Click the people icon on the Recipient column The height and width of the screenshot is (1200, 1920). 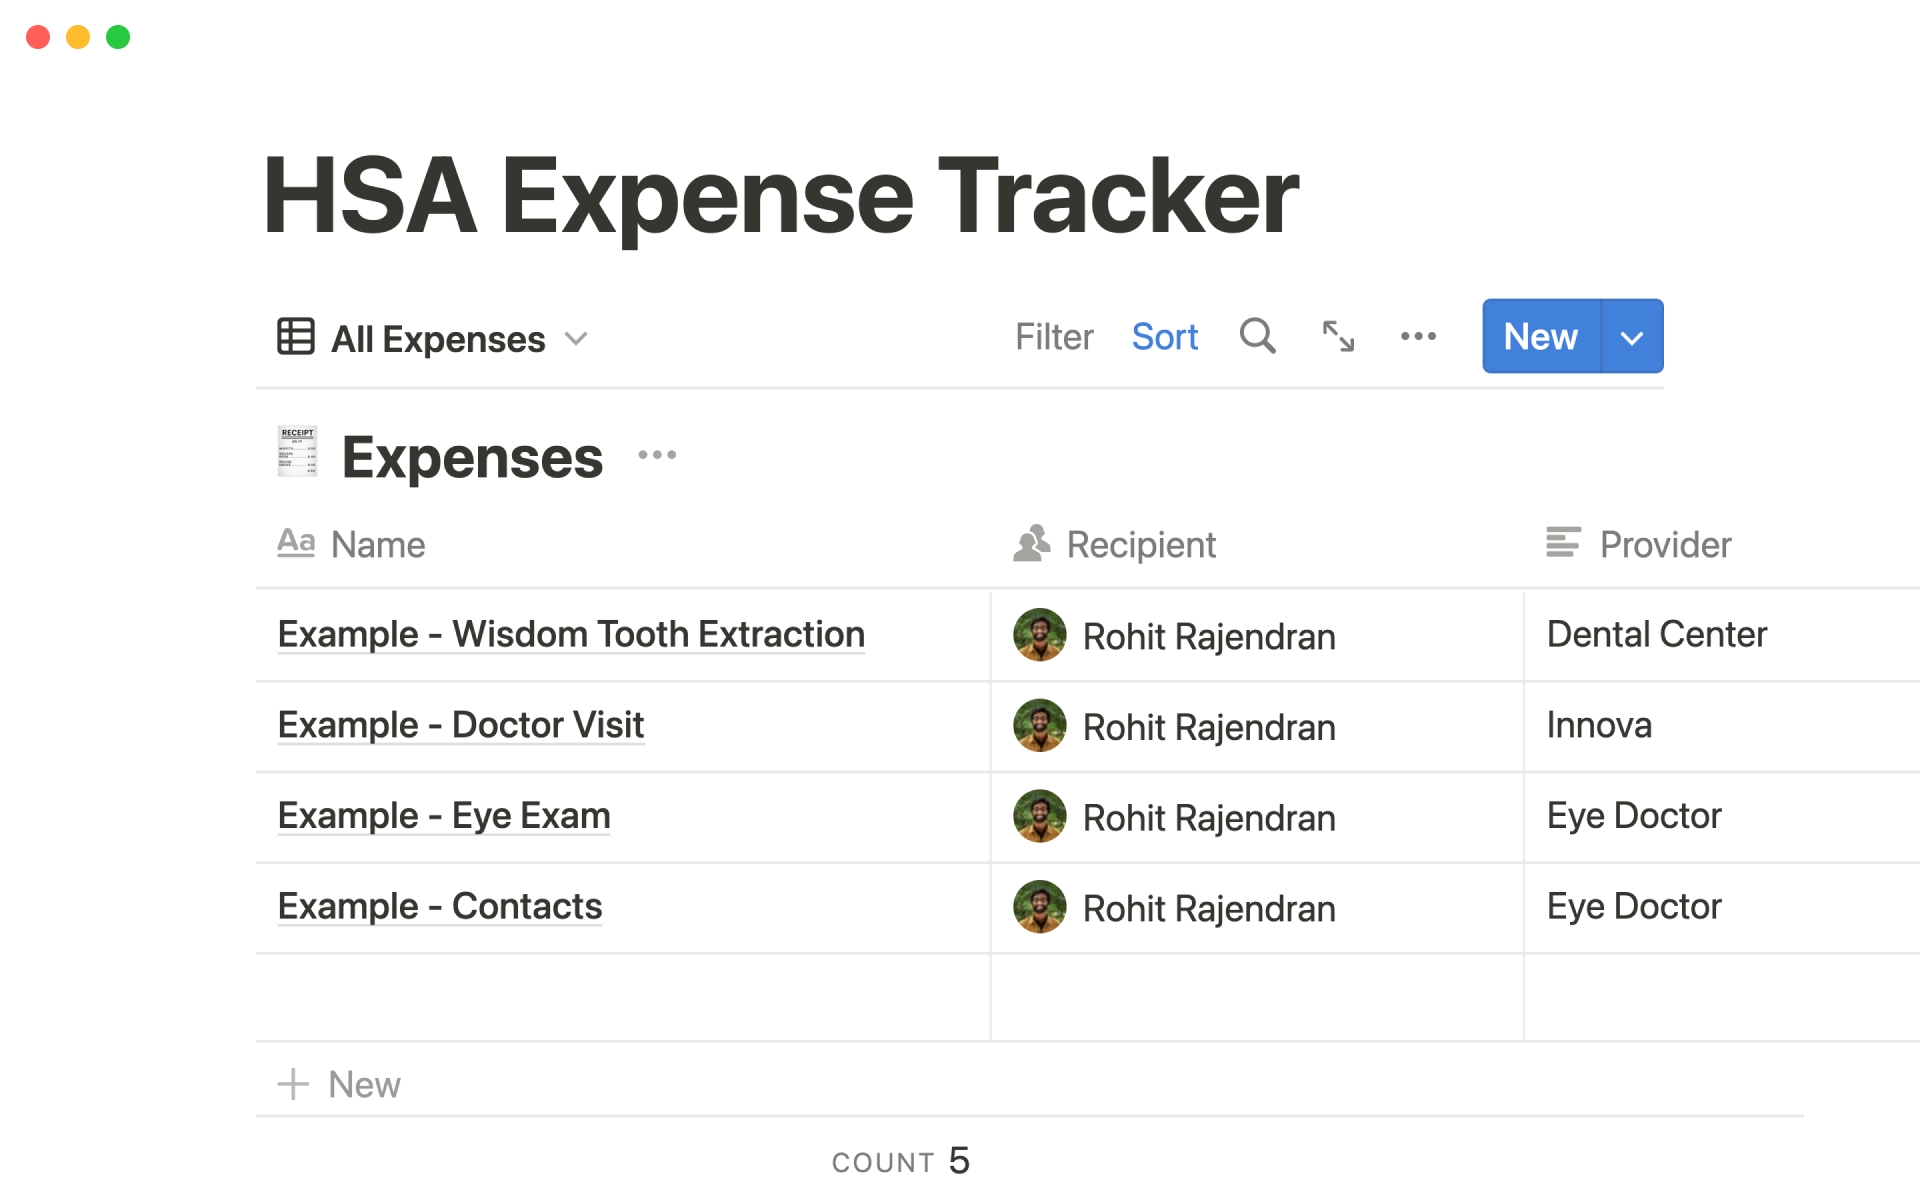(1032, 543)
